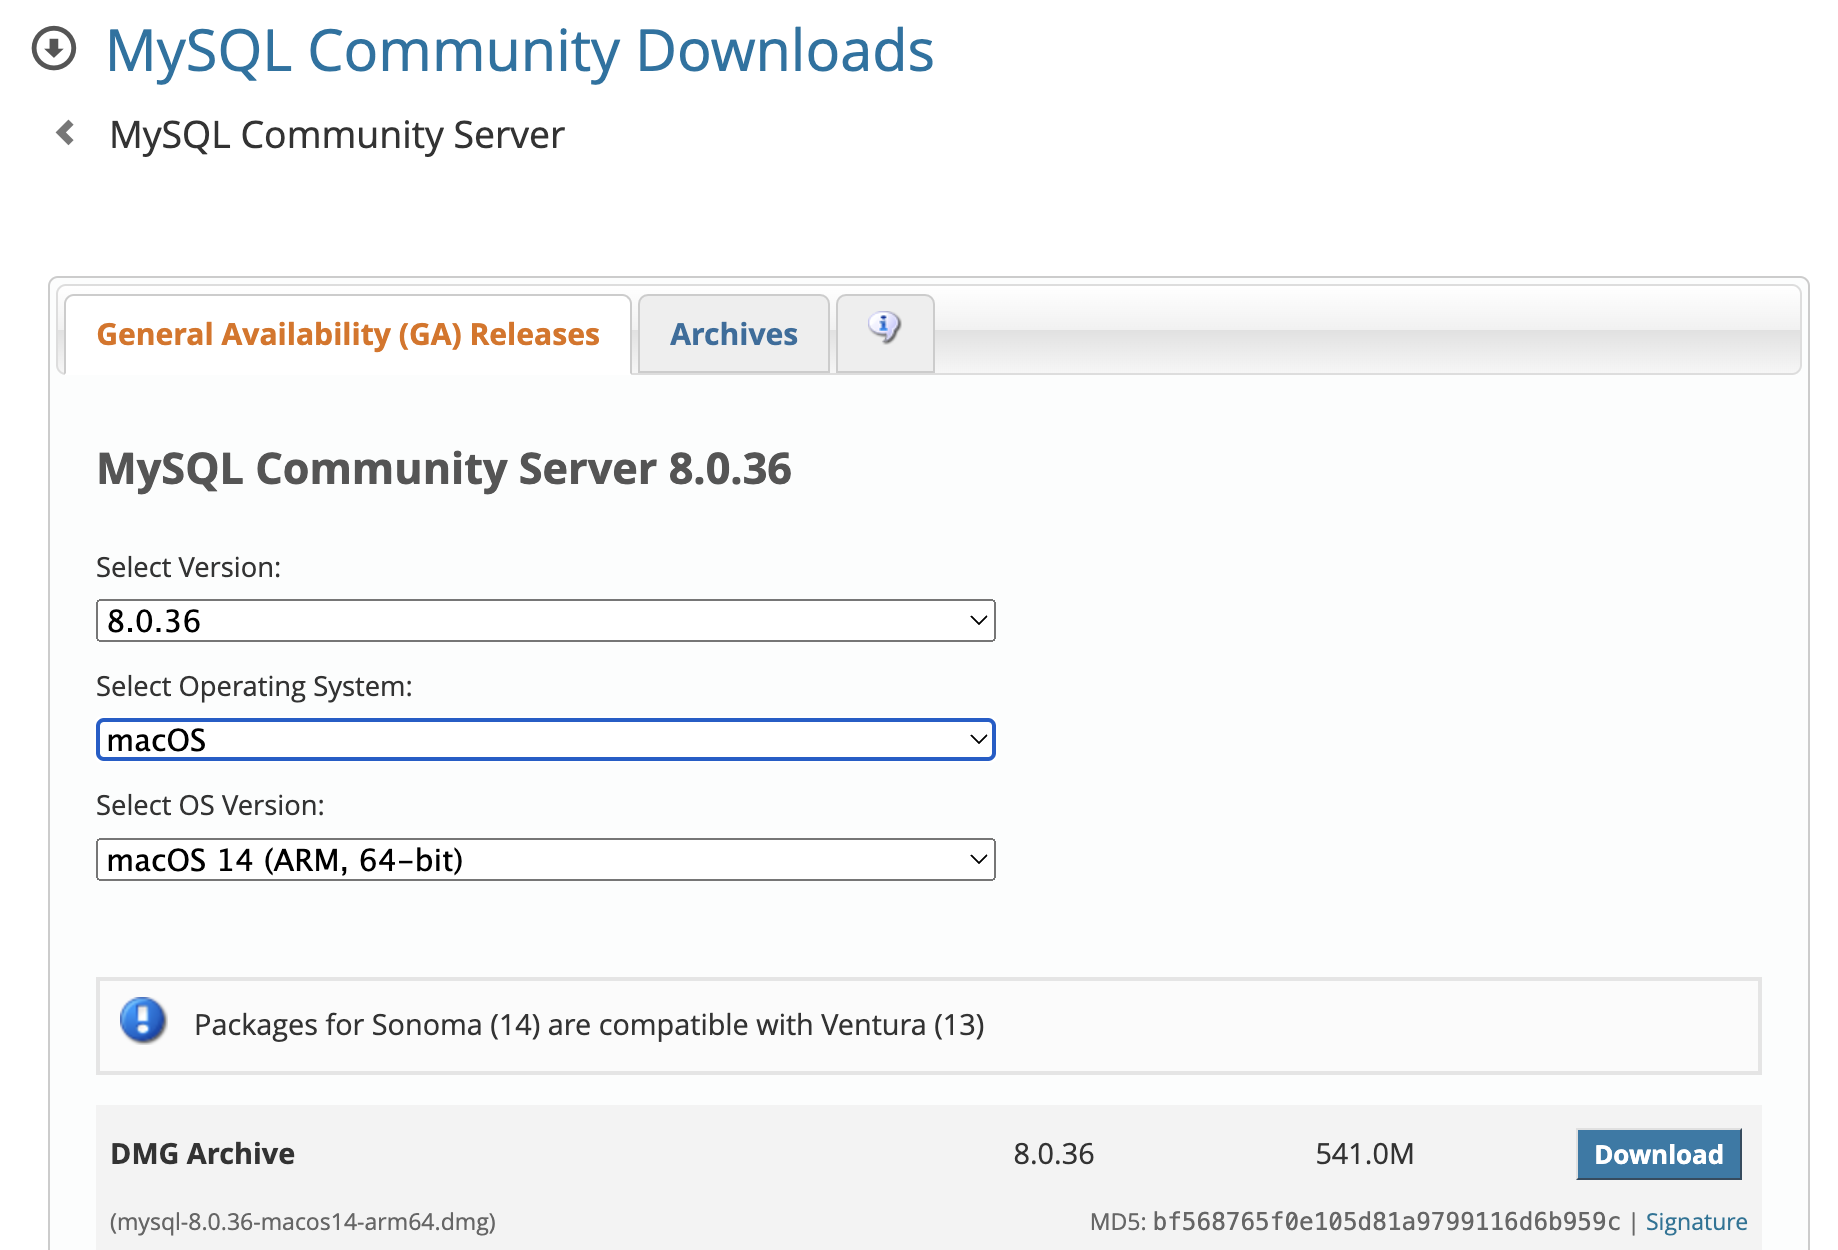Click the blue exclamation notice icon
The image size is (1838, 1250).
[x=143, y=1021]
